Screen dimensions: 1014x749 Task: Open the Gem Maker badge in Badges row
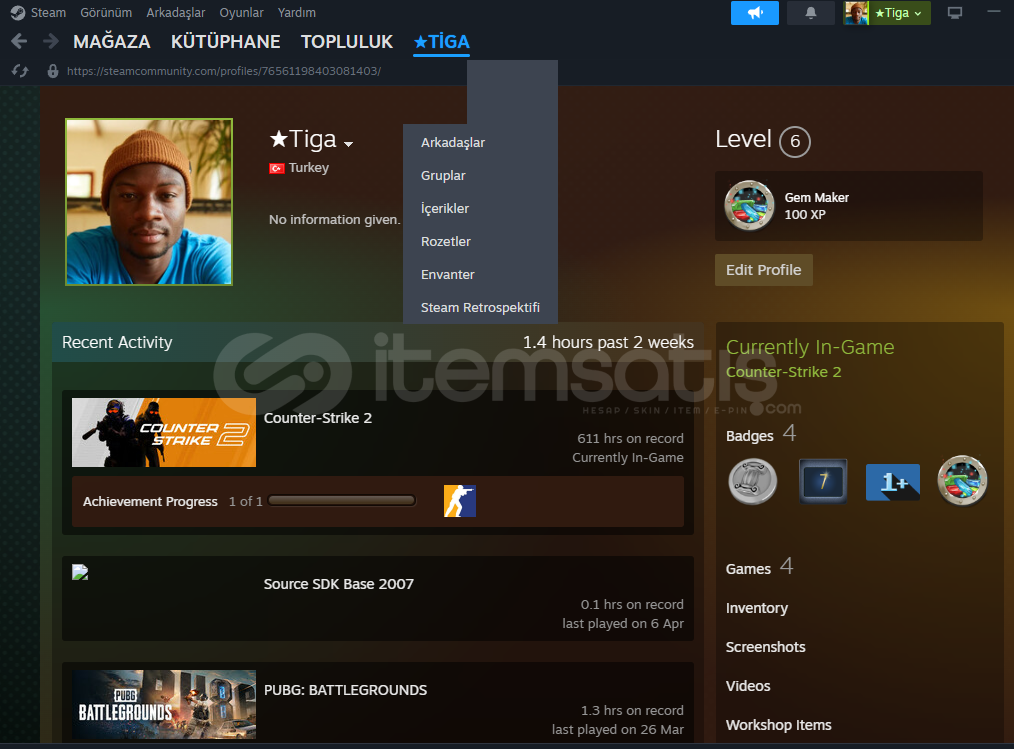(x=962, y=481)
